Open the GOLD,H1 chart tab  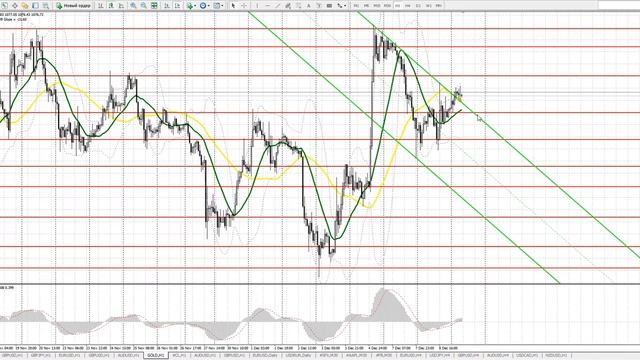156,356
